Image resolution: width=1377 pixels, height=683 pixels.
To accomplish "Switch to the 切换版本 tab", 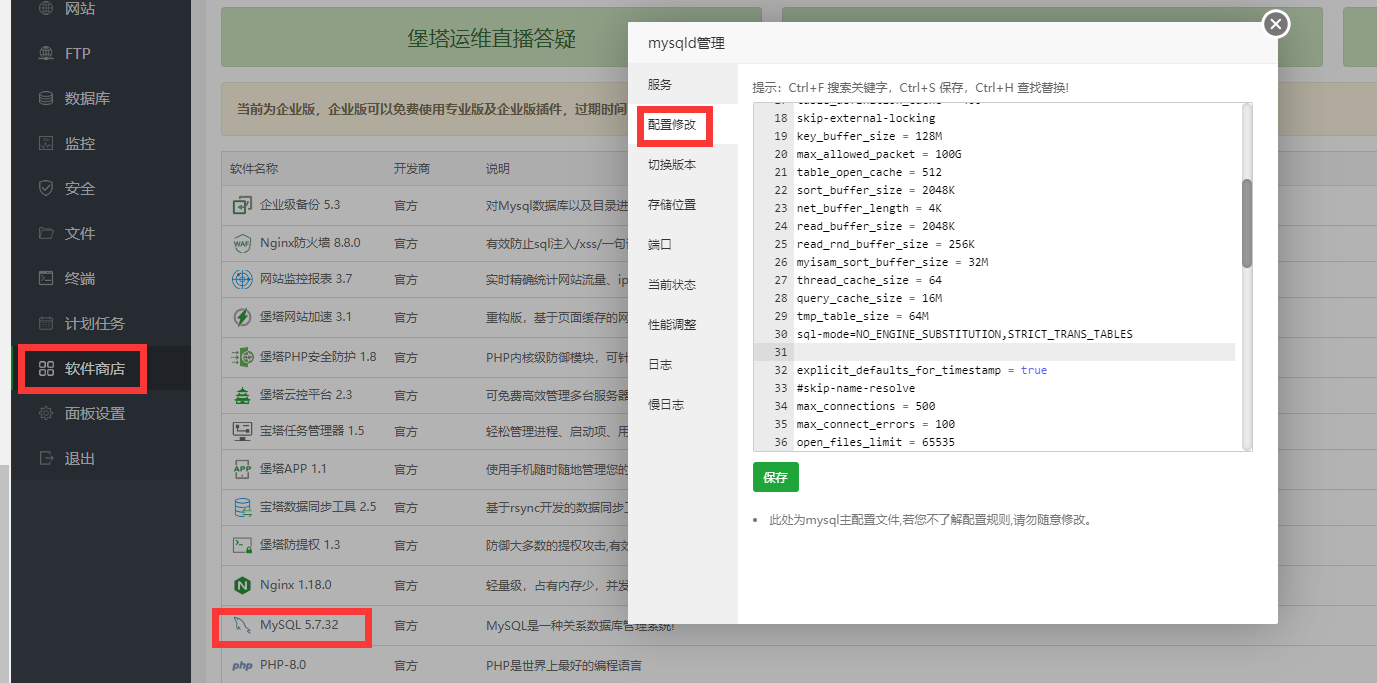I will click(683, 165).
